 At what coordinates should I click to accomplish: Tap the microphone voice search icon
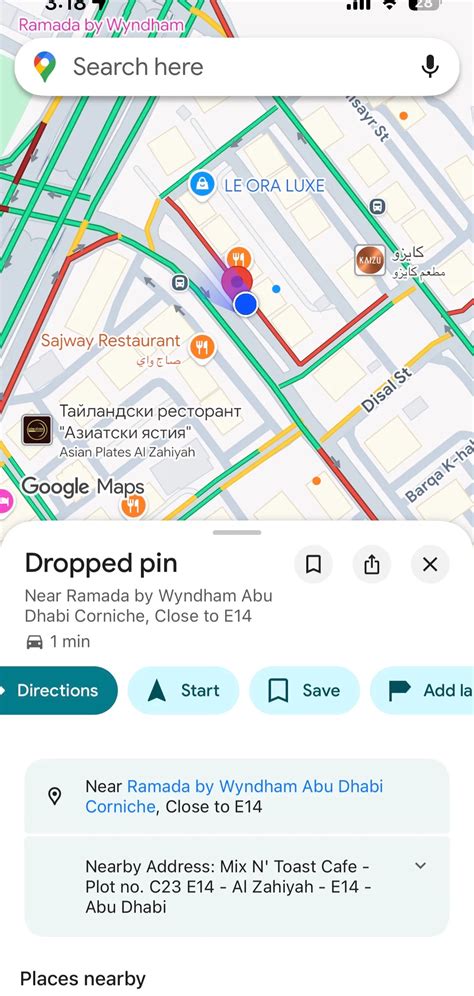pyautogui.click(x=431, y=66)
